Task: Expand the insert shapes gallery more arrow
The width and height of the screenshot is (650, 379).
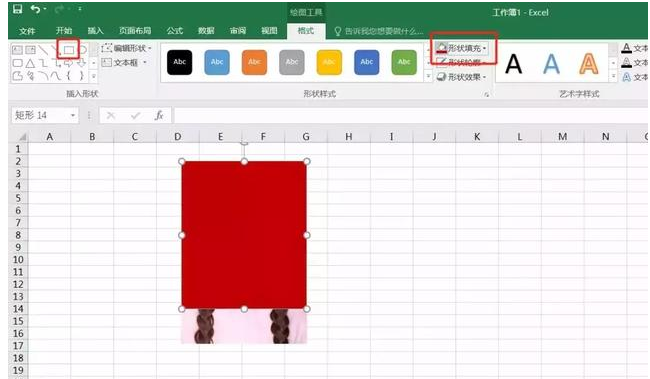Action: point(94,76)
